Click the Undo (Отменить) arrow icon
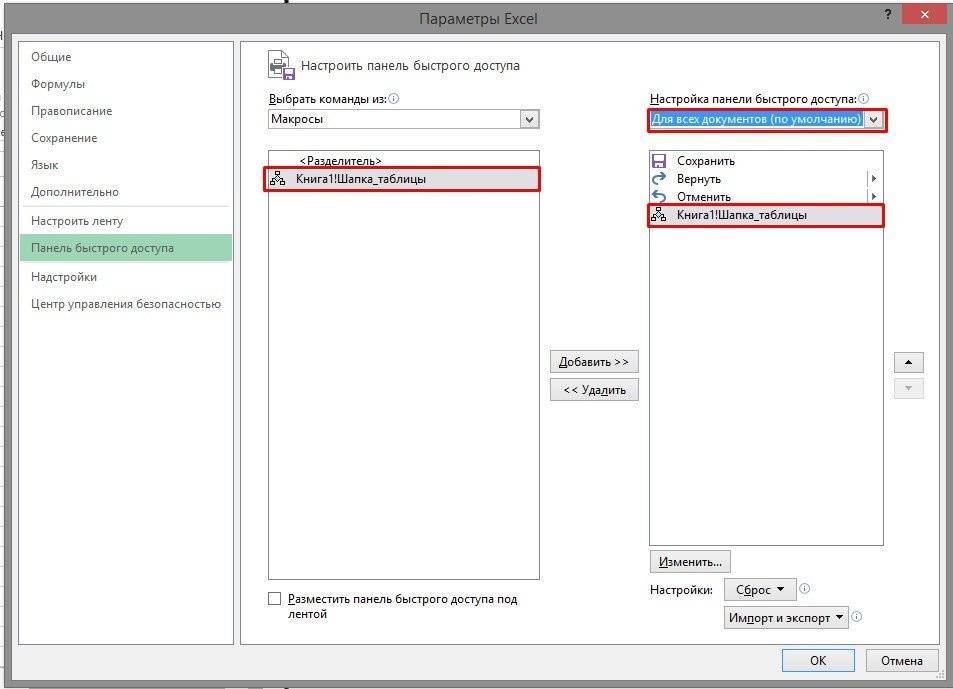Viewport: 953px width, 689px height. click(659, 197)
